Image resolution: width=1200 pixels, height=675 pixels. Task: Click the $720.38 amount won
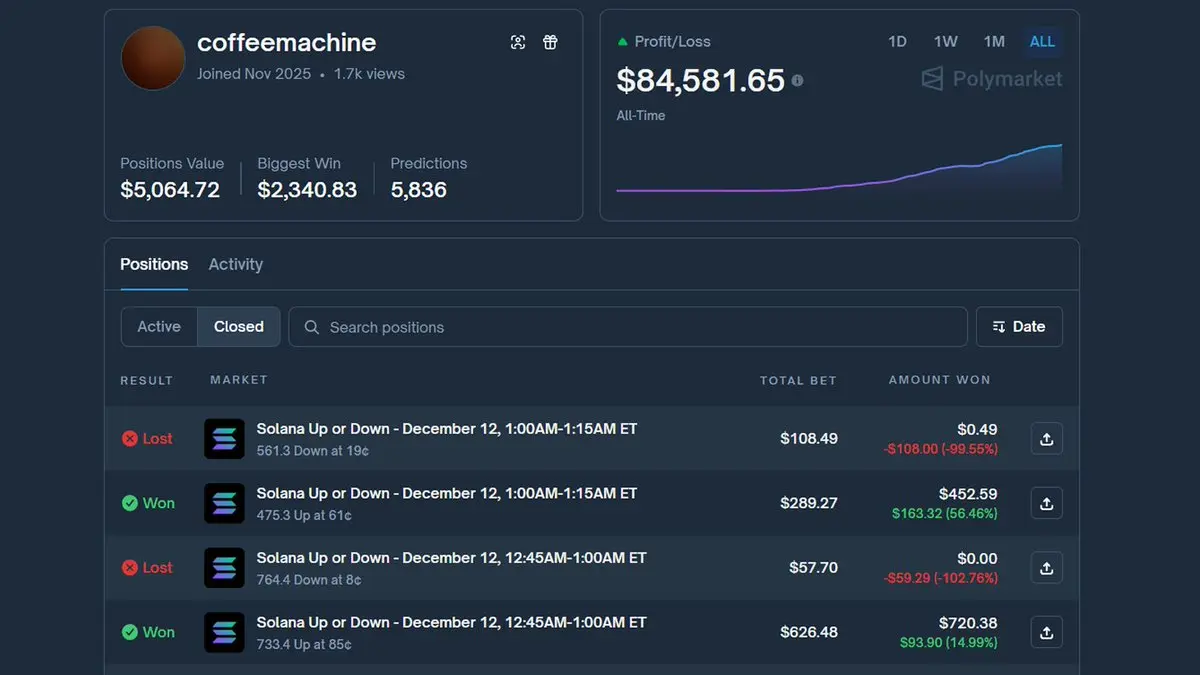(968, 623)
